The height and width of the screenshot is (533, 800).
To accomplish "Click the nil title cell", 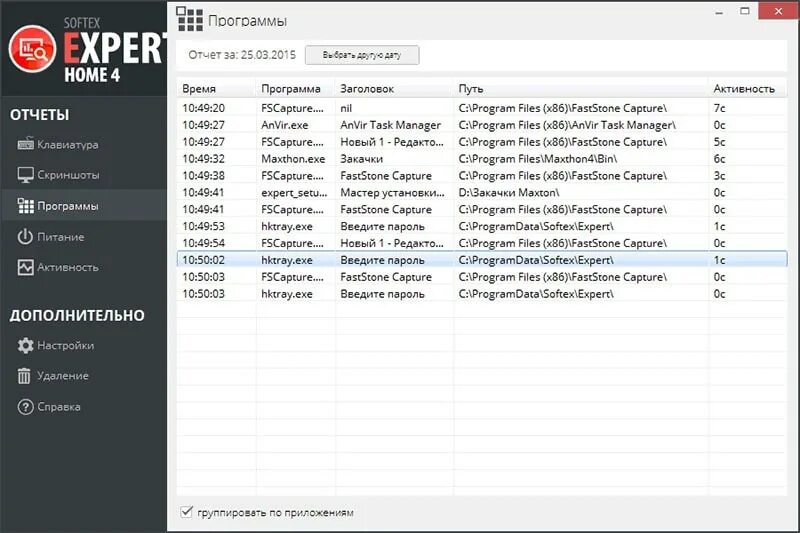I will [346, 108].
